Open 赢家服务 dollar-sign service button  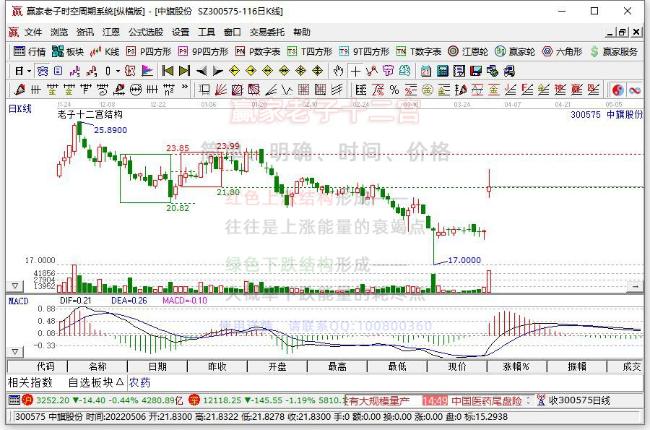(614, 51)
